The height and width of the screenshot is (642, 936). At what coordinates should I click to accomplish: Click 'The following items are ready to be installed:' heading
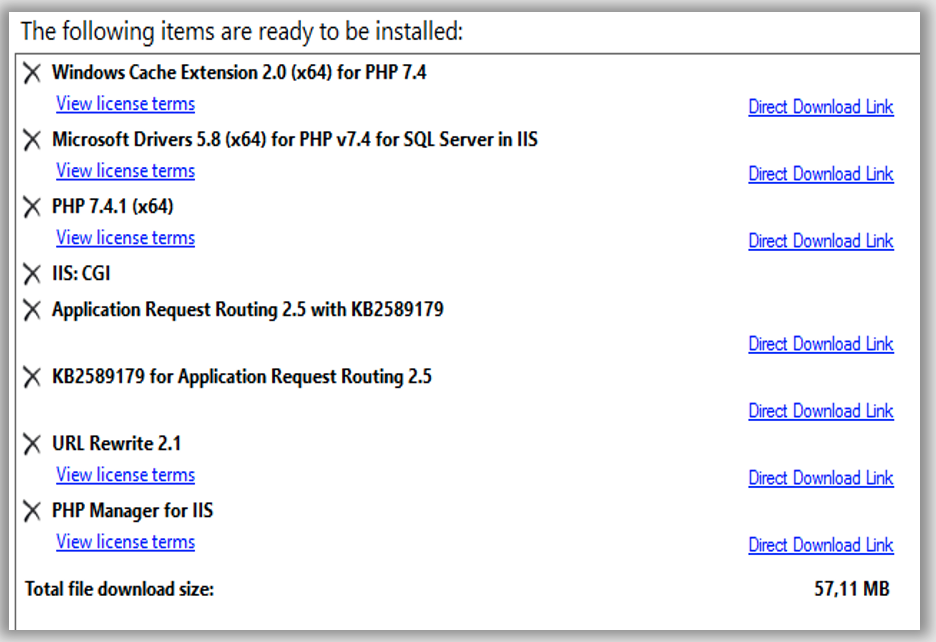point(242,32)
